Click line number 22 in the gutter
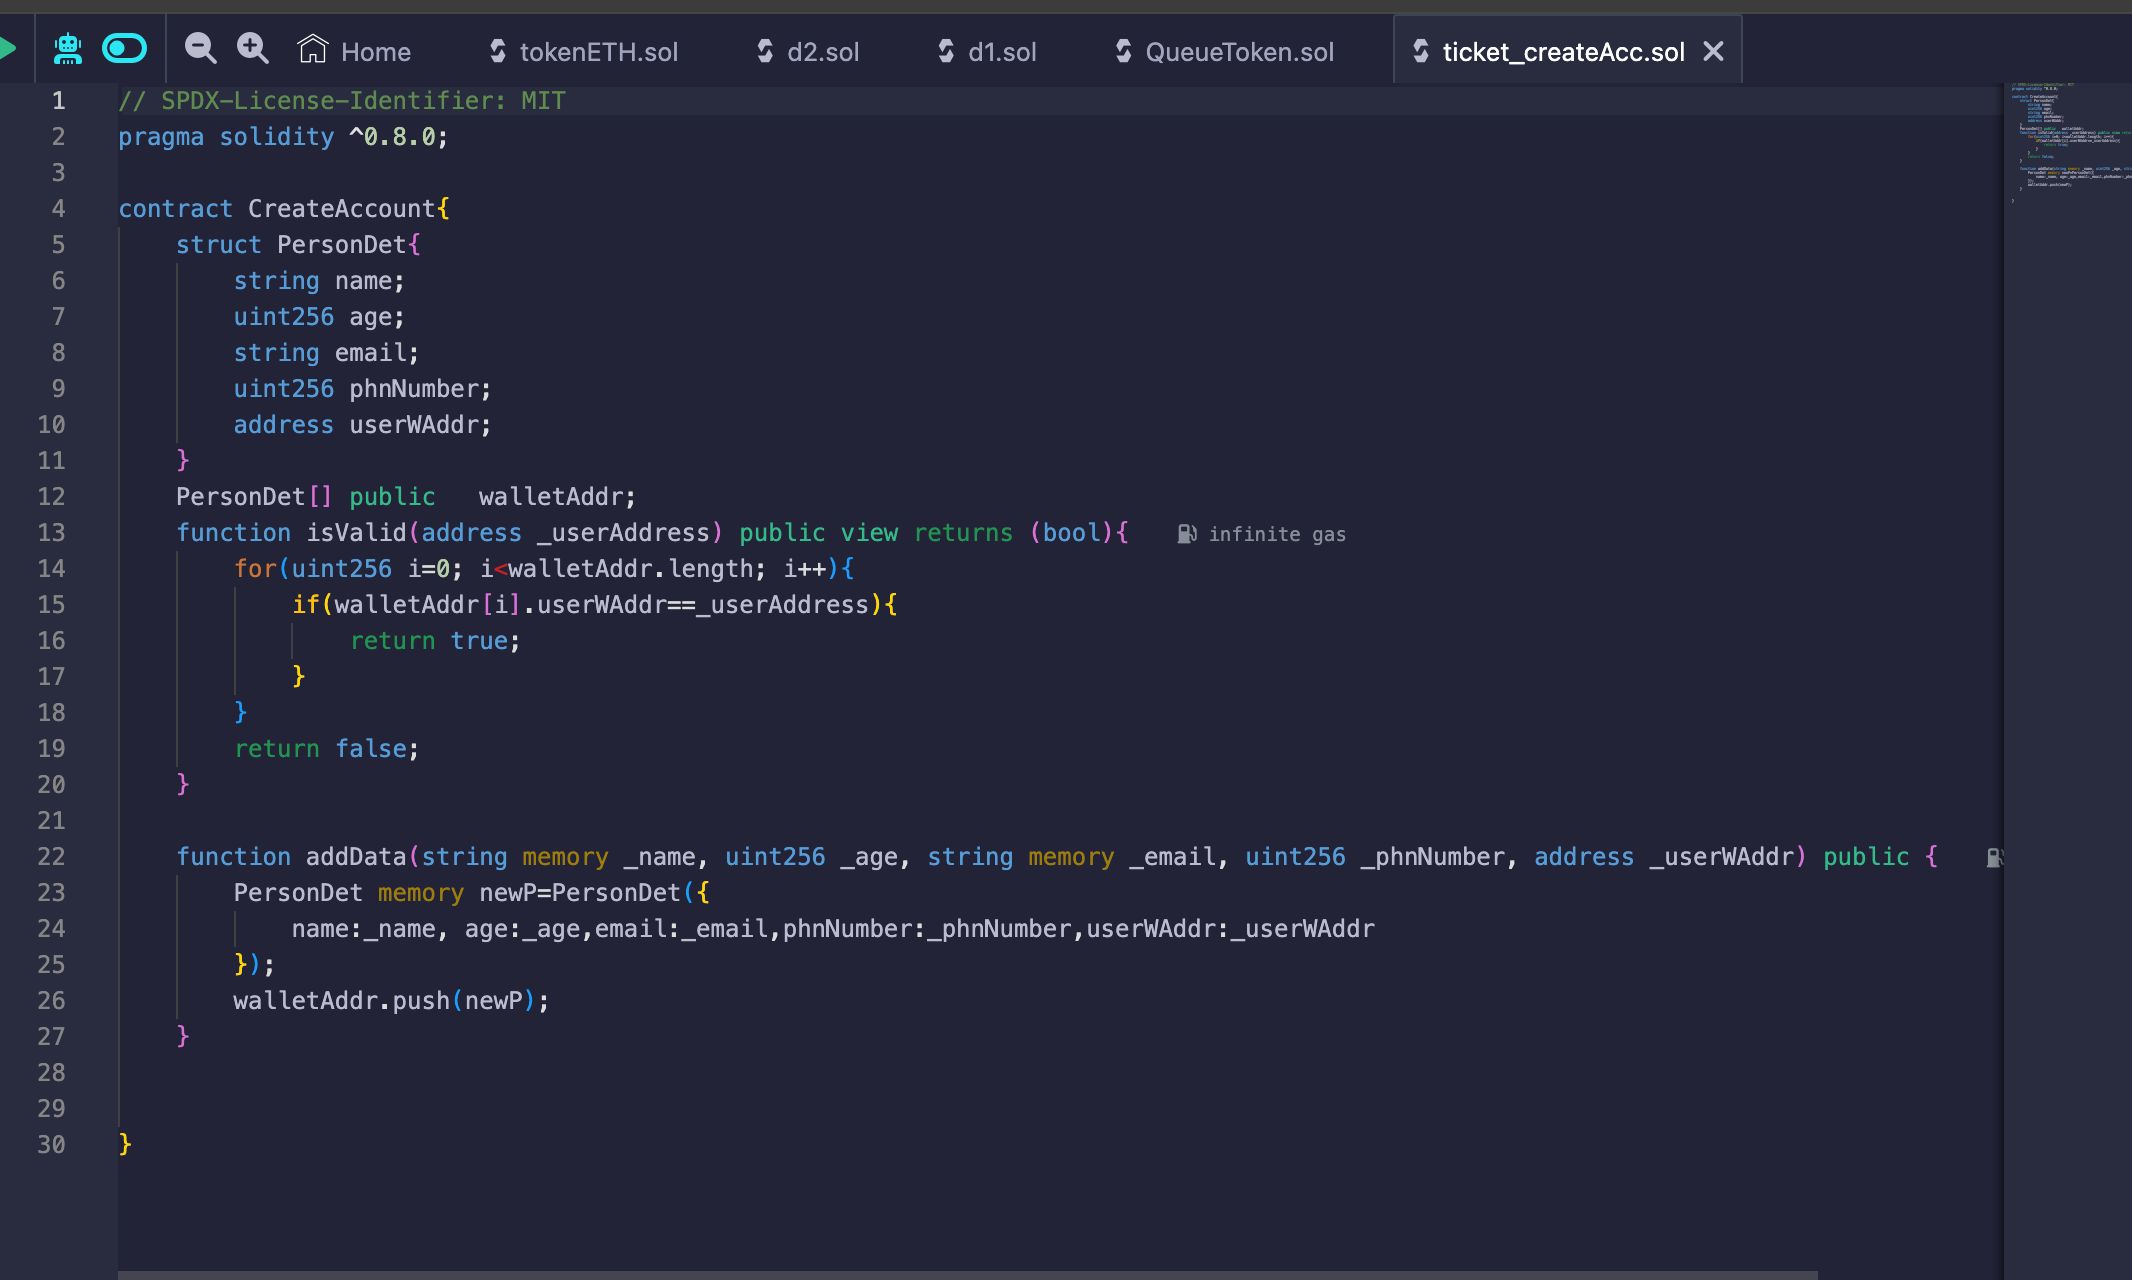 pos(51,857)
